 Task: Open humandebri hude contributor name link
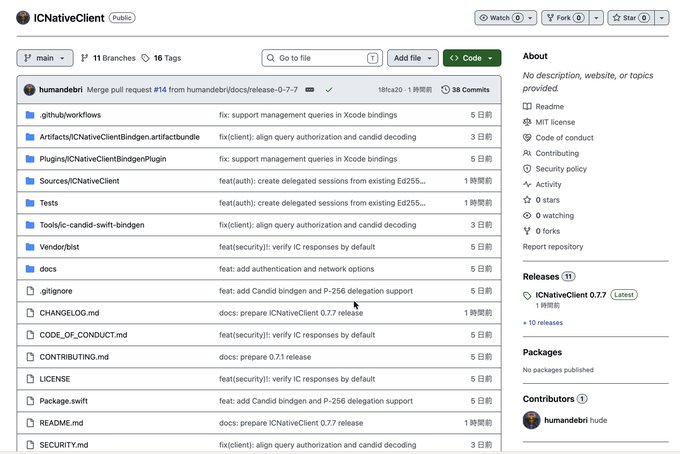pyautogui.click(x=575, y=420)
